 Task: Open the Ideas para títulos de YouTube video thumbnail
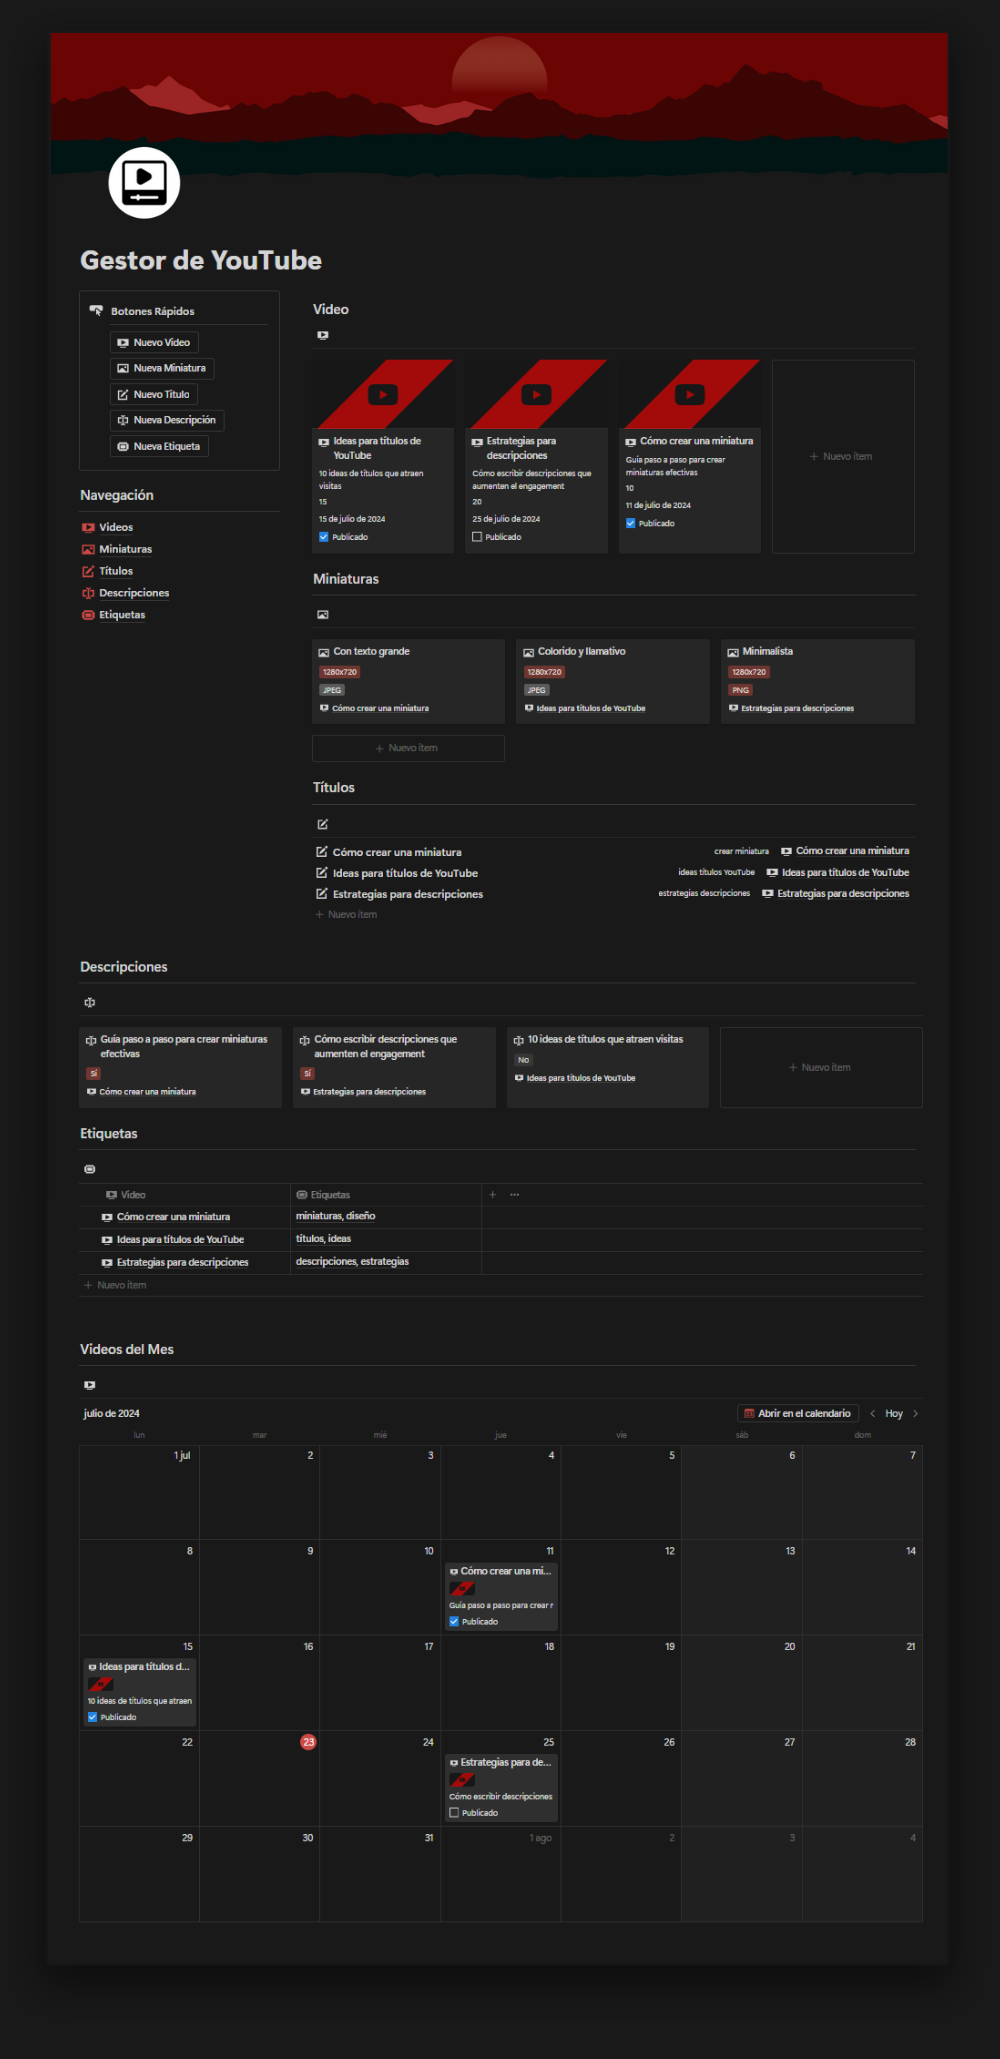[x=383, y=394]
